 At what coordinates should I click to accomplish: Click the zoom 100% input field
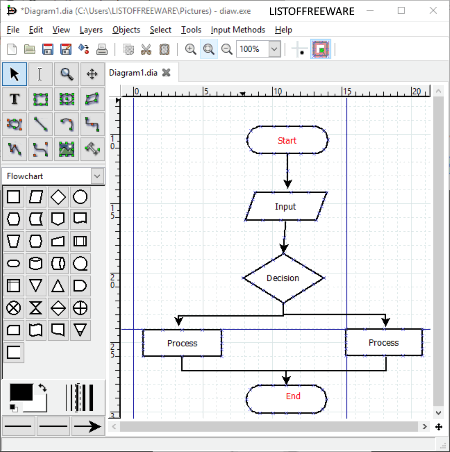(x=253, y=49)
